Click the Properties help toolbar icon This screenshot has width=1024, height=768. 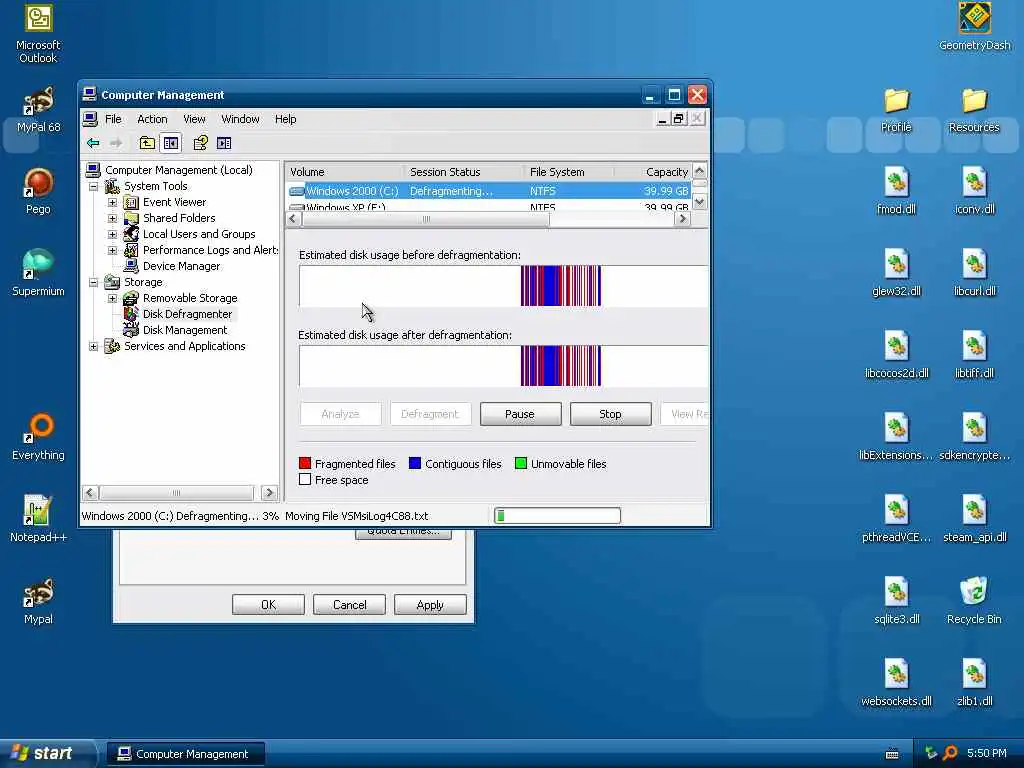200,143
